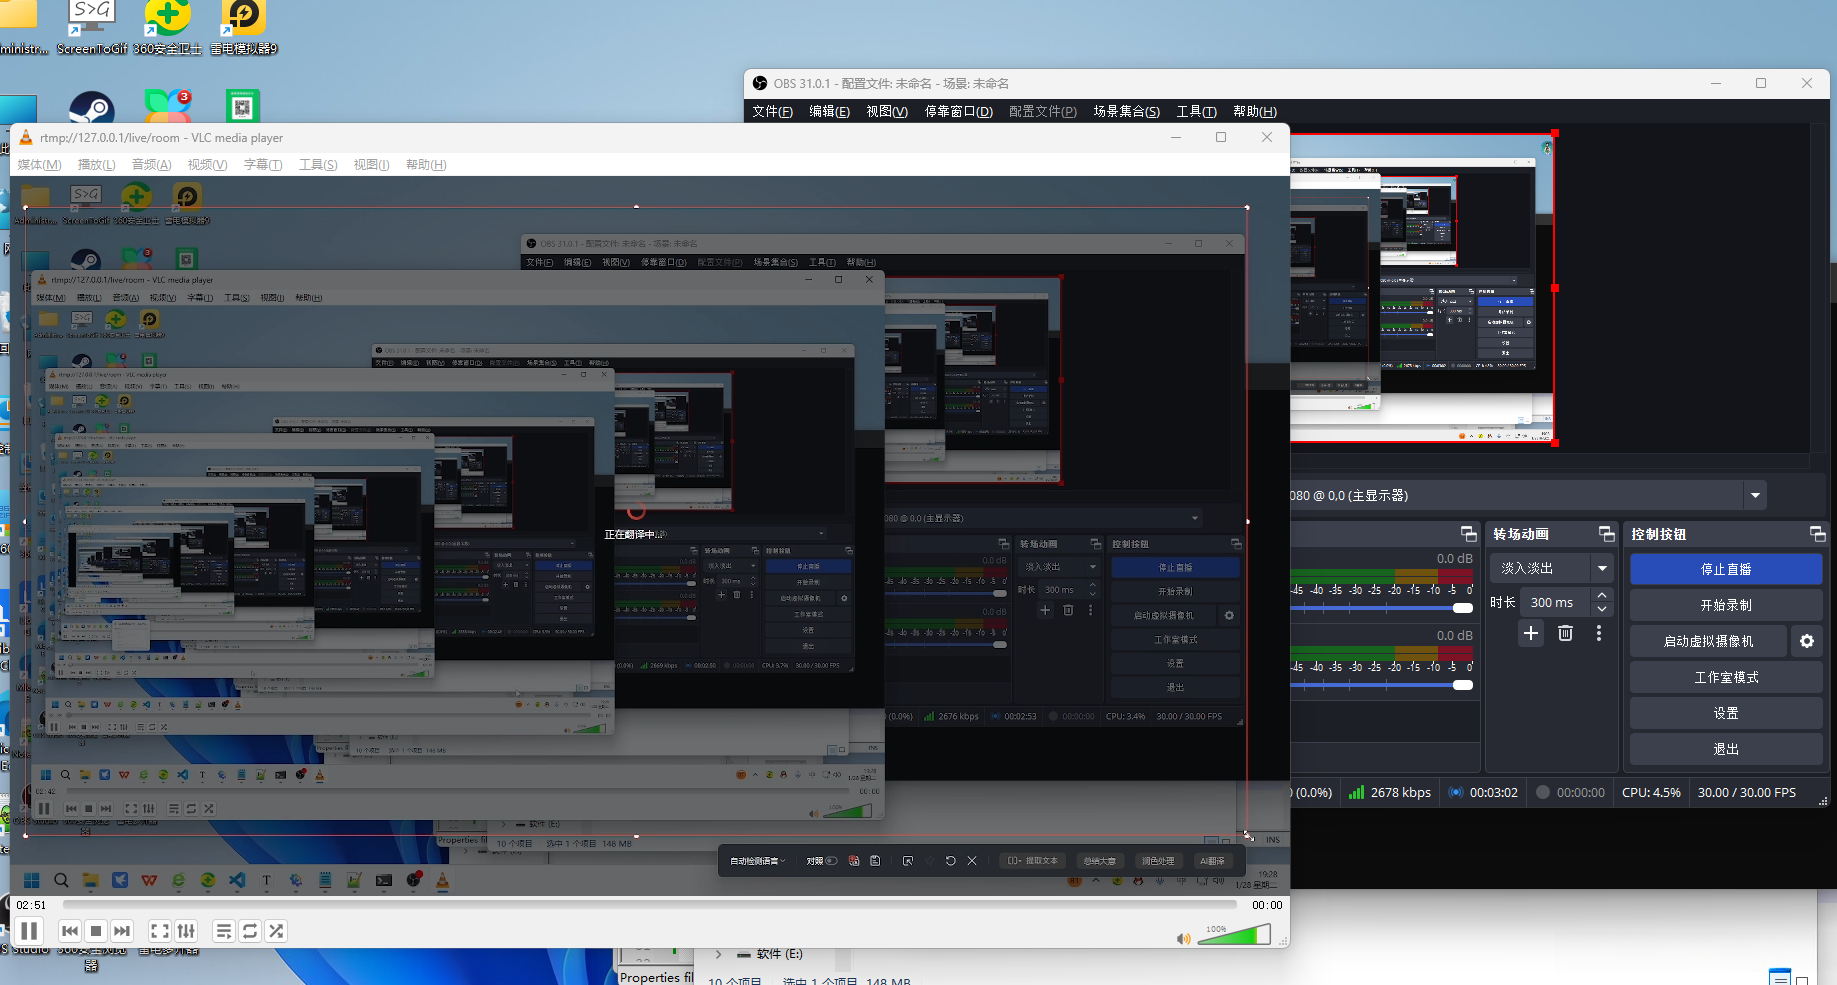
Task: Open virtual camera settings gear icon
Action: click(x=1807, y=641)
